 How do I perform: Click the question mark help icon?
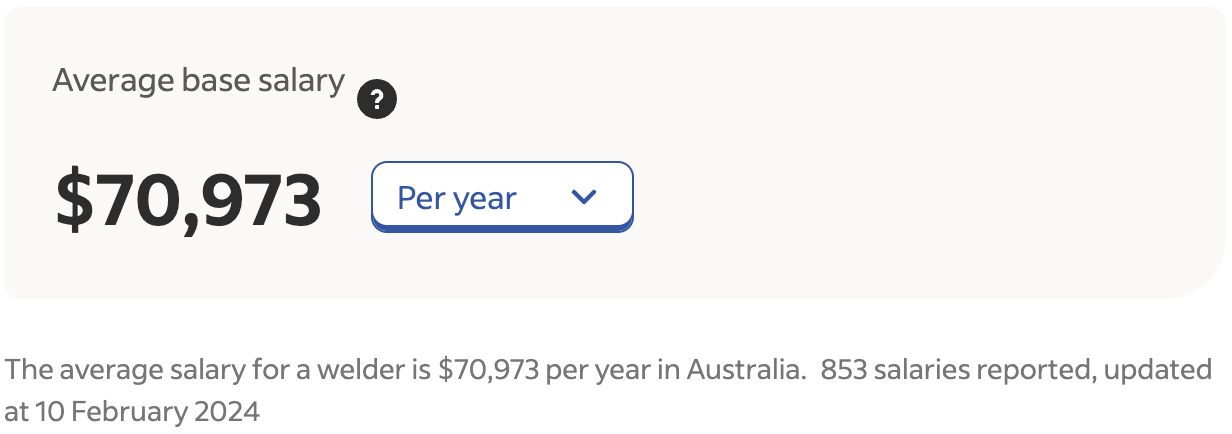tap(377, 100)
